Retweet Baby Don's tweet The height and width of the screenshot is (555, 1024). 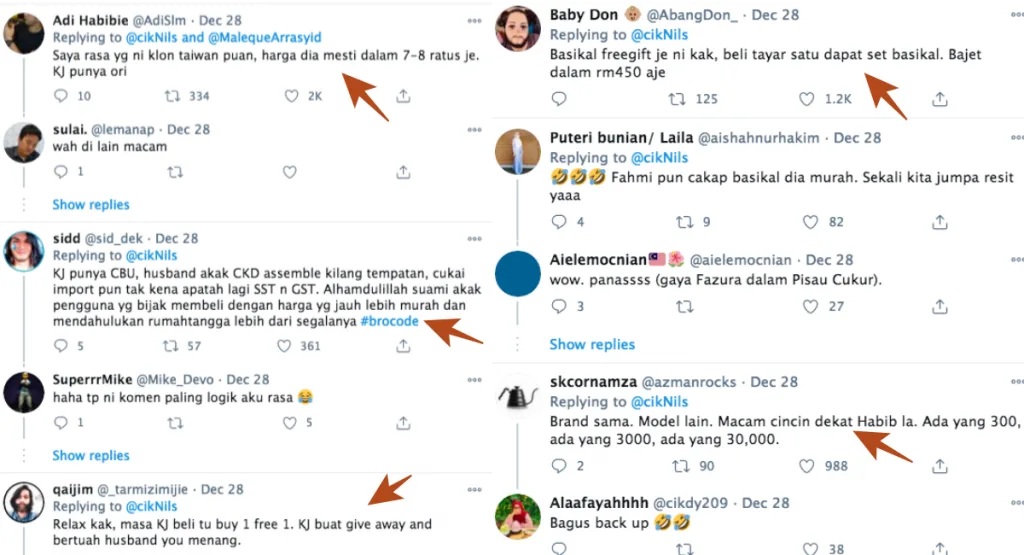(x=677, y=99)
